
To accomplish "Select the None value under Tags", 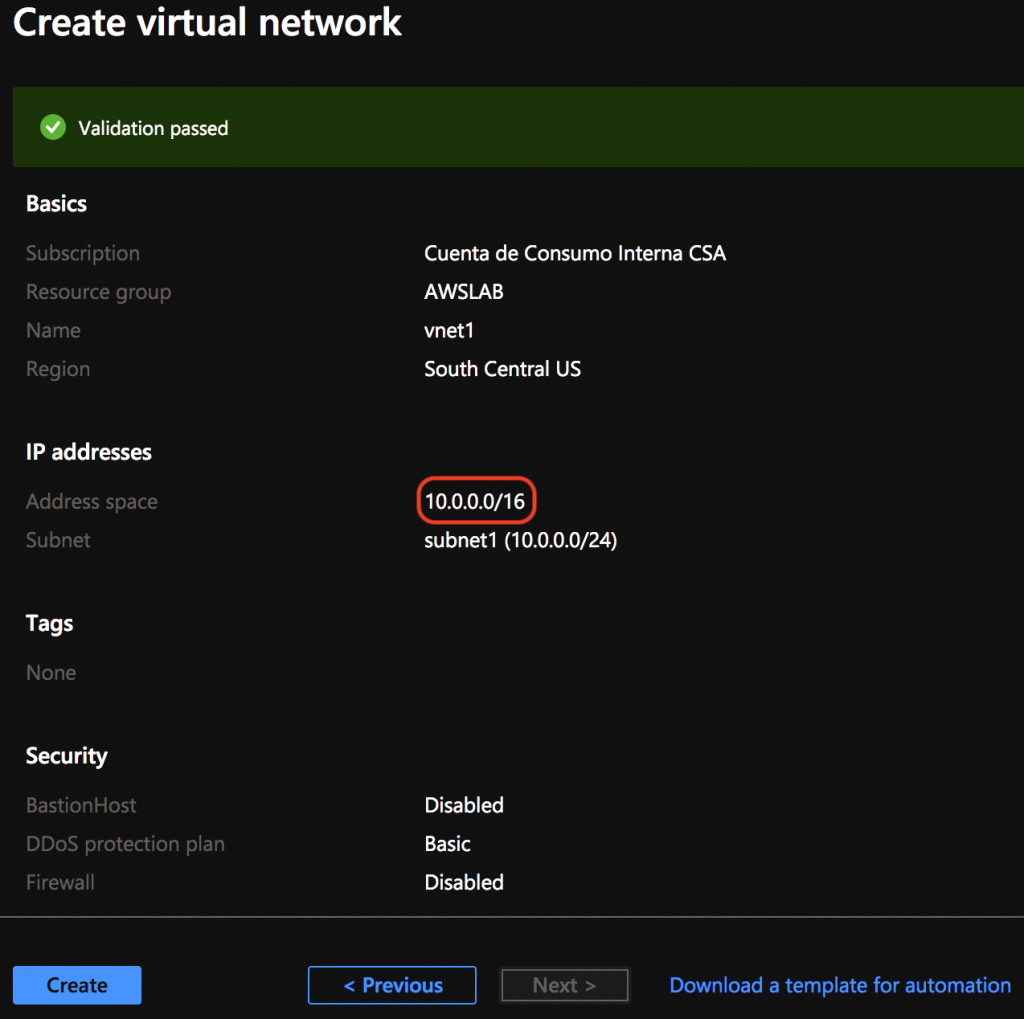I will (51, 673).
